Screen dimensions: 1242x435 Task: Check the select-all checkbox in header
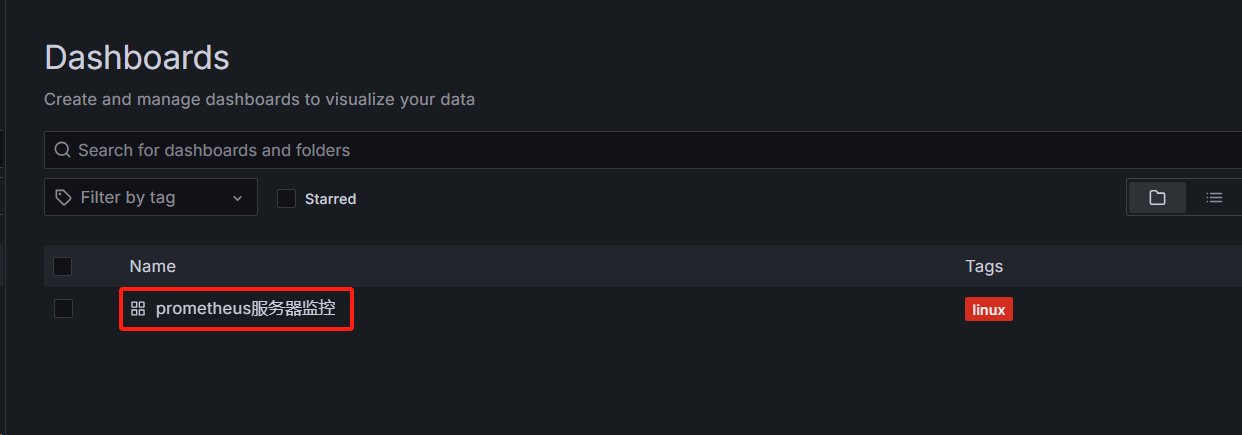[62, 266]
